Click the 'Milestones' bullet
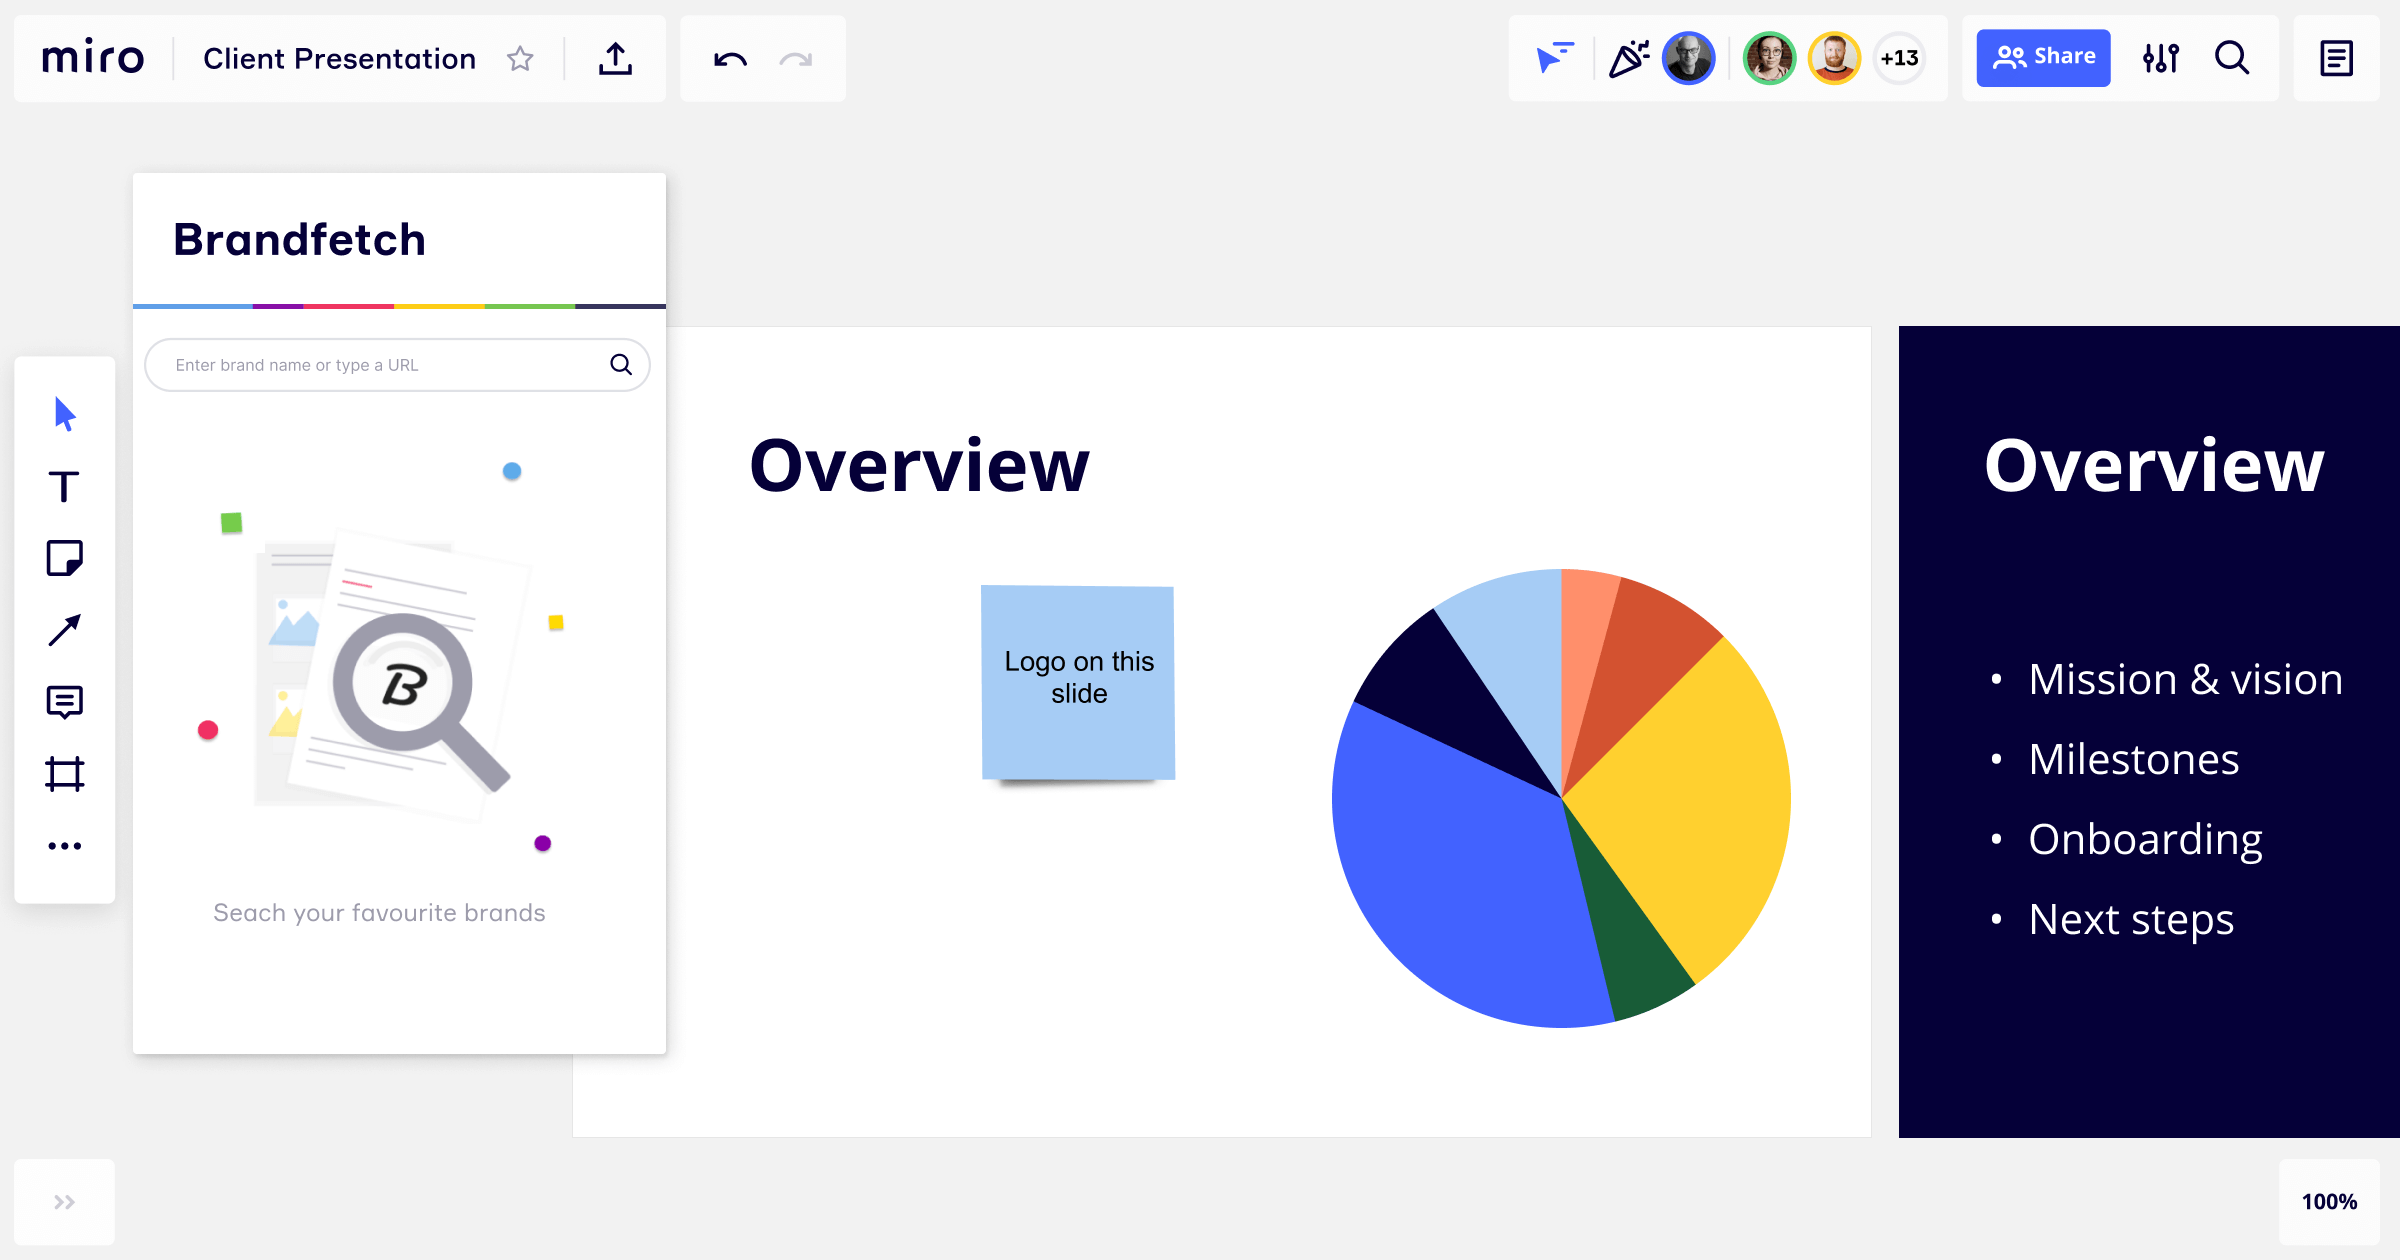 pos(2134,760)
